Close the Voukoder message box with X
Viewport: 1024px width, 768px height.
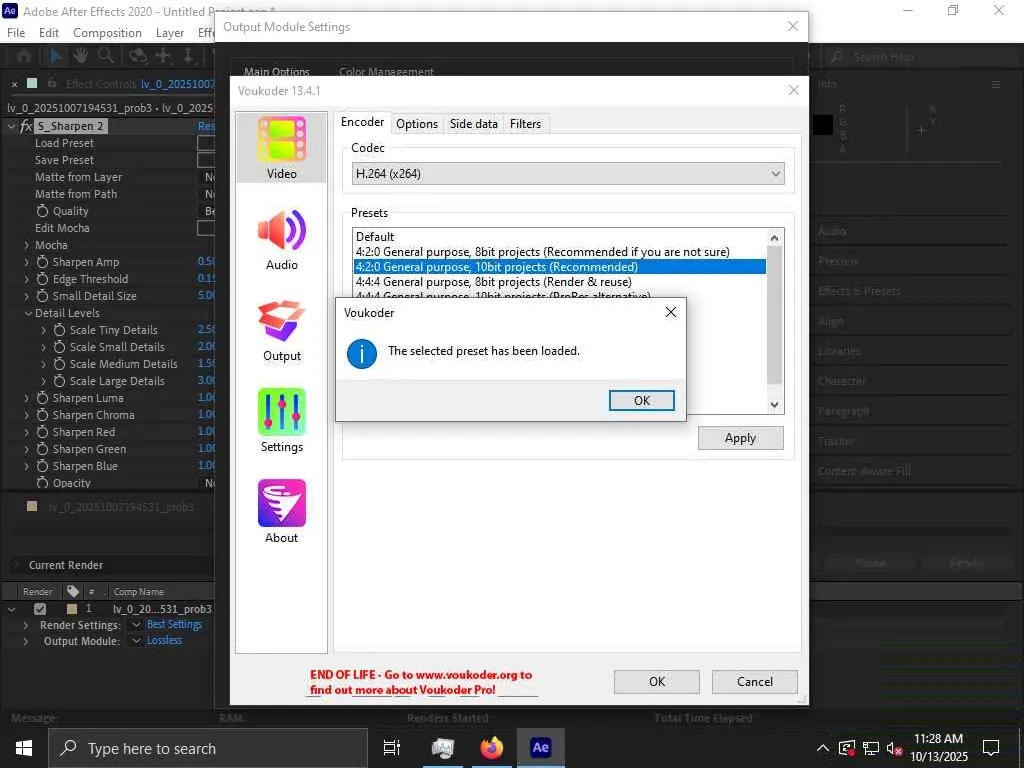(x=671, y=312)
